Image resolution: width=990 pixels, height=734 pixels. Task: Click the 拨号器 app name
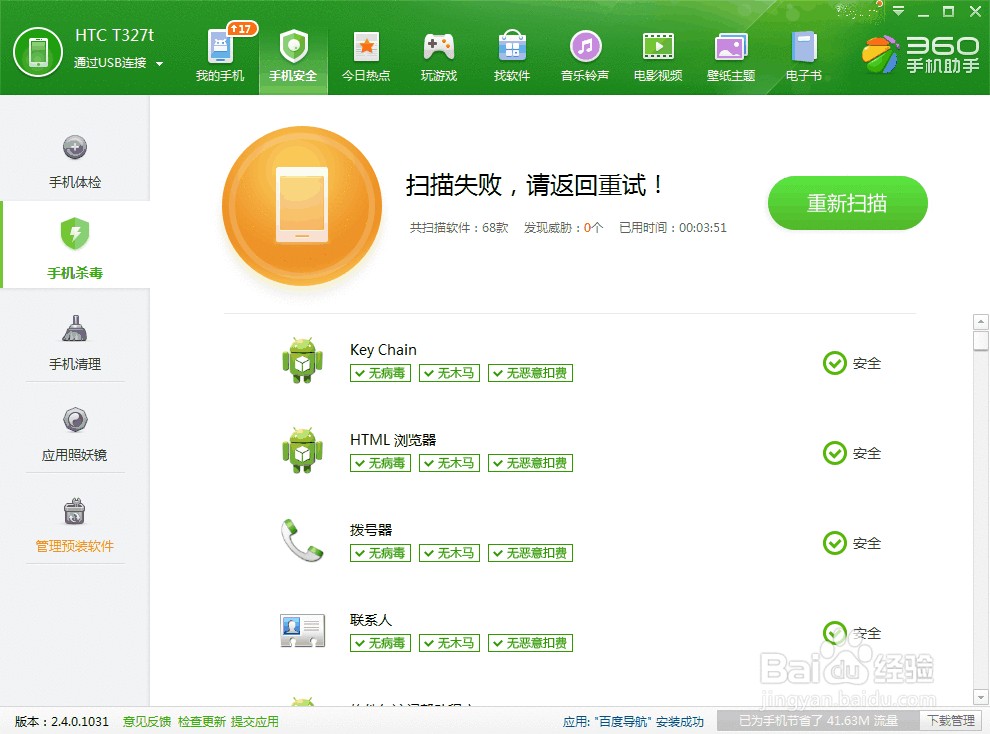[x=371, y=530]
